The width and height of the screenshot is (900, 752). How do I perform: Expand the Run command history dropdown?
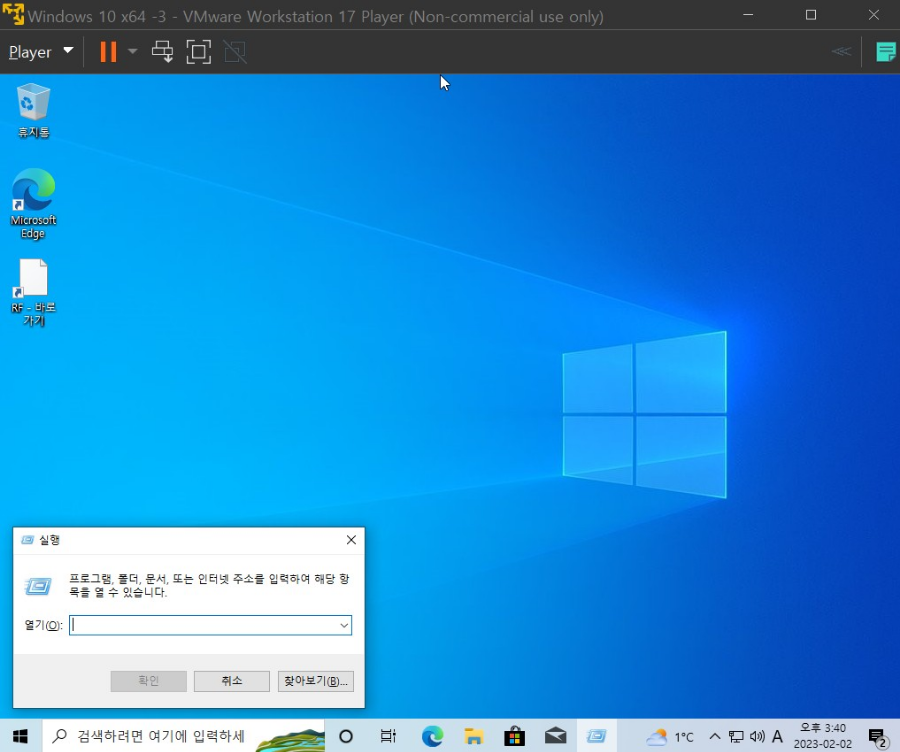pos(344,625)
